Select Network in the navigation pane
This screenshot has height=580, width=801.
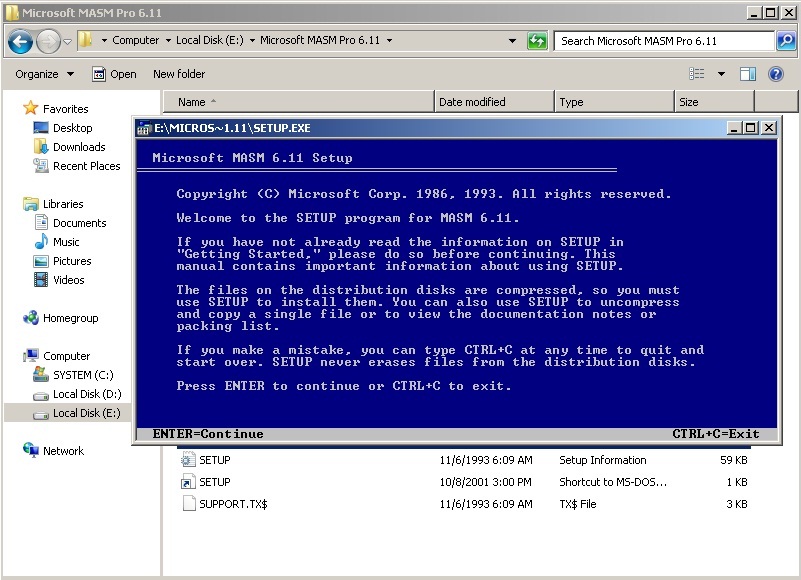click(x=63, y=451)
